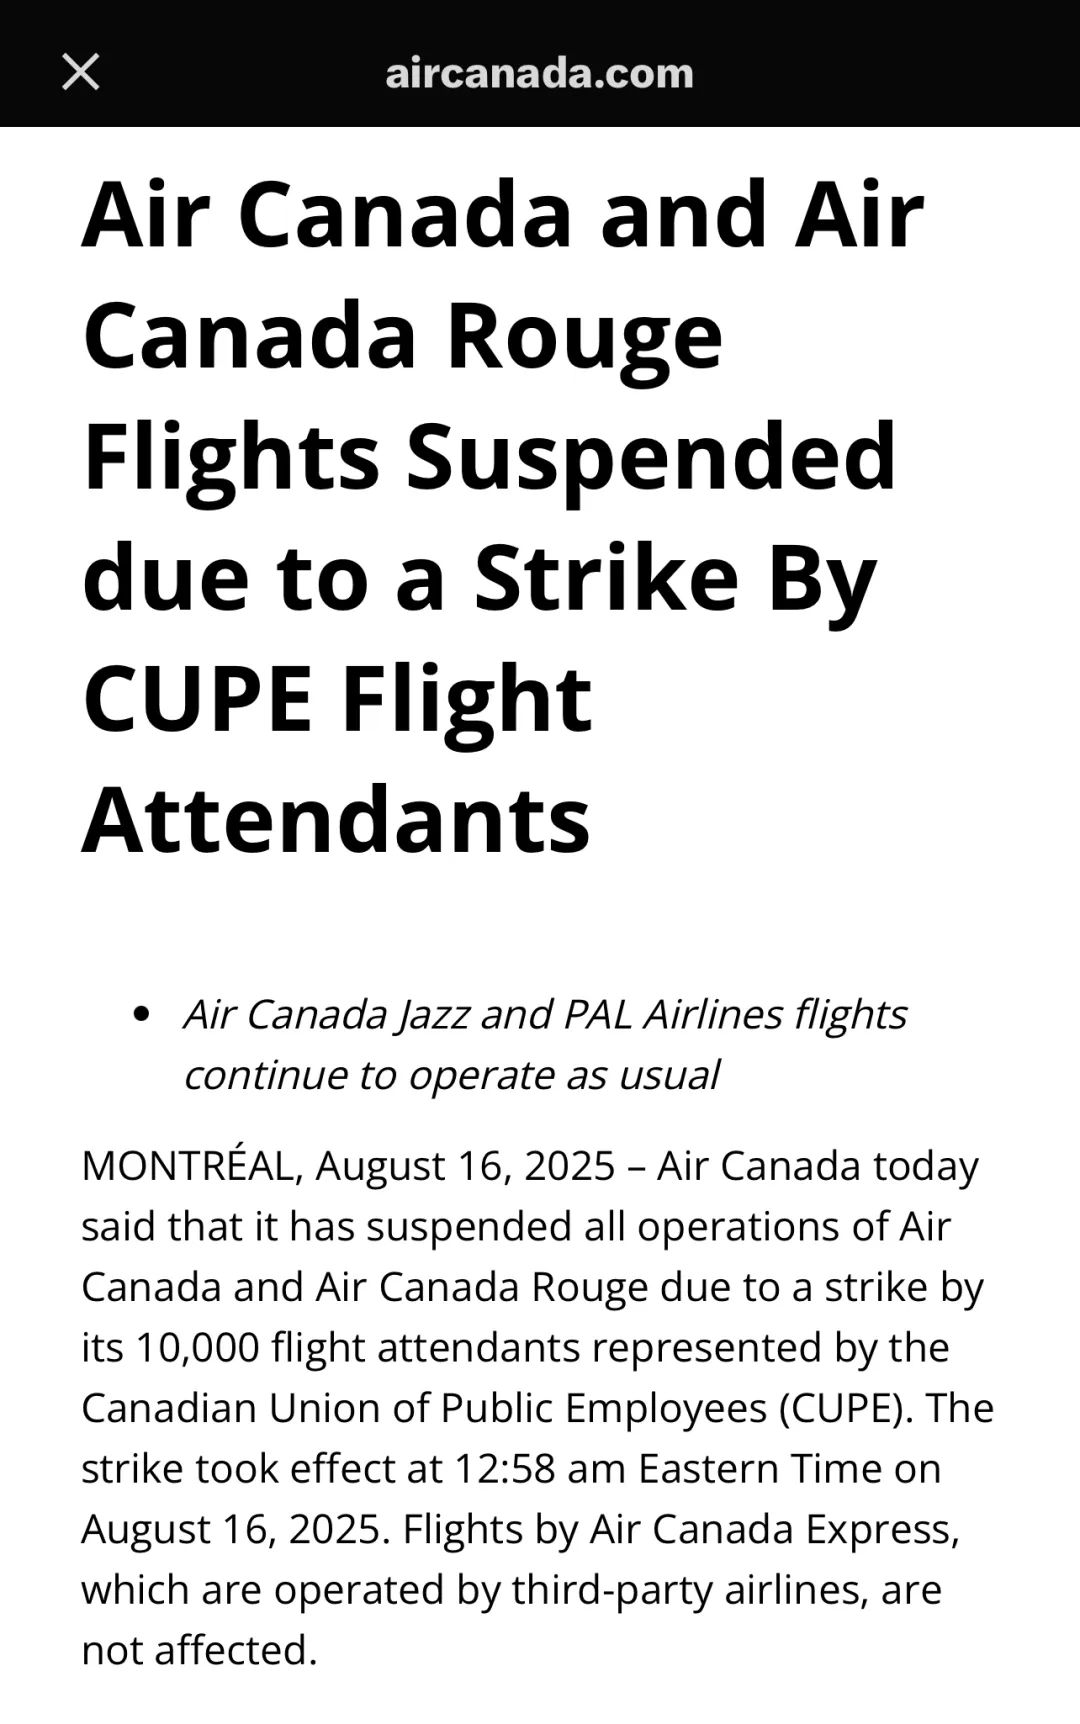Click "Eastern Time" in the paragraph
1080x1724 pixels.
pos(759,1469)
